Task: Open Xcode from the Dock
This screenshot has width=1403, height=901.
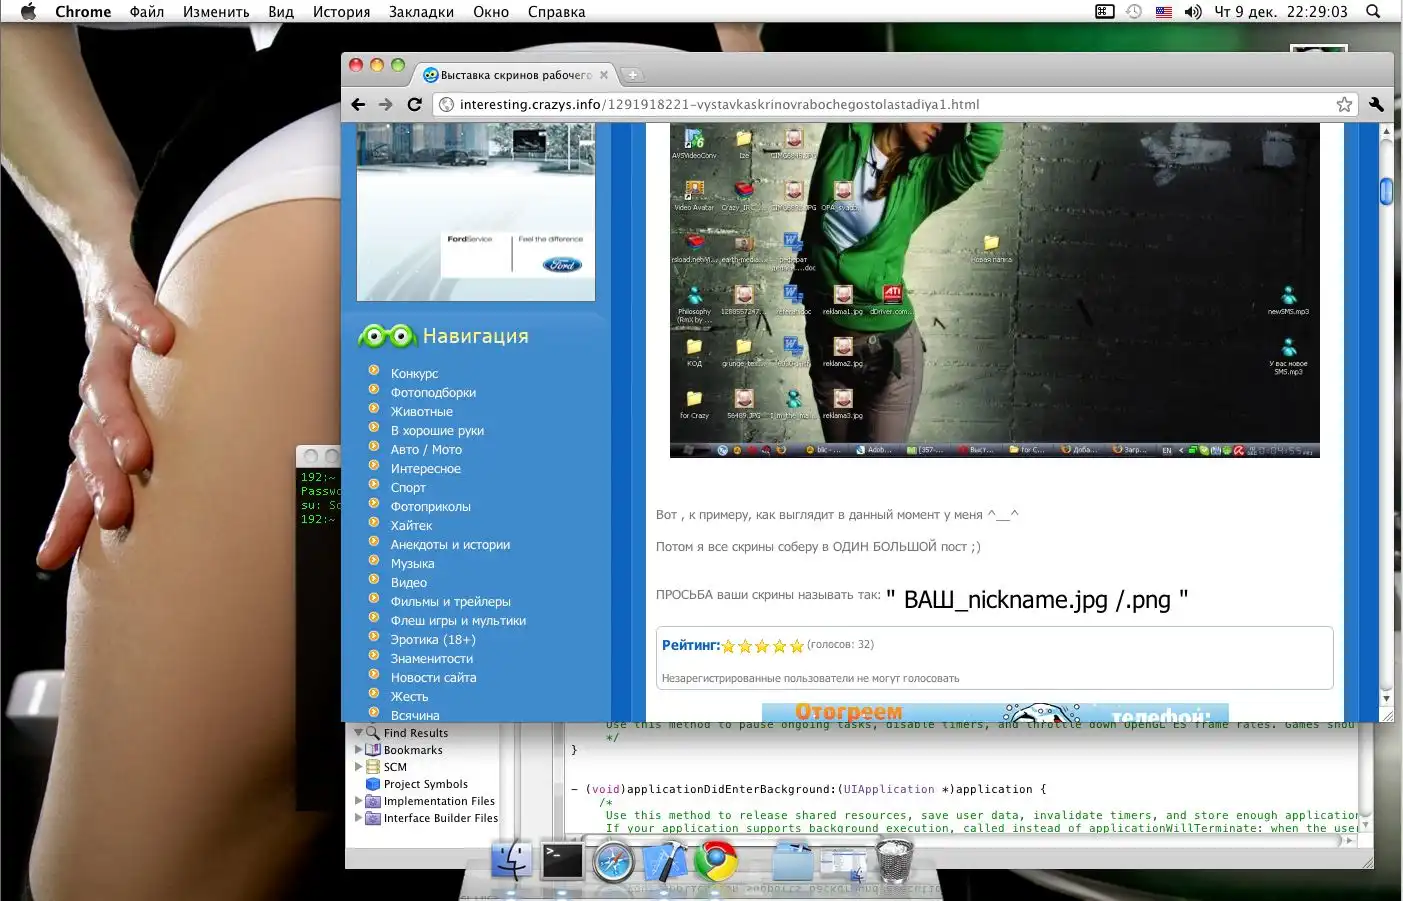Action: (x=664, y=861)
